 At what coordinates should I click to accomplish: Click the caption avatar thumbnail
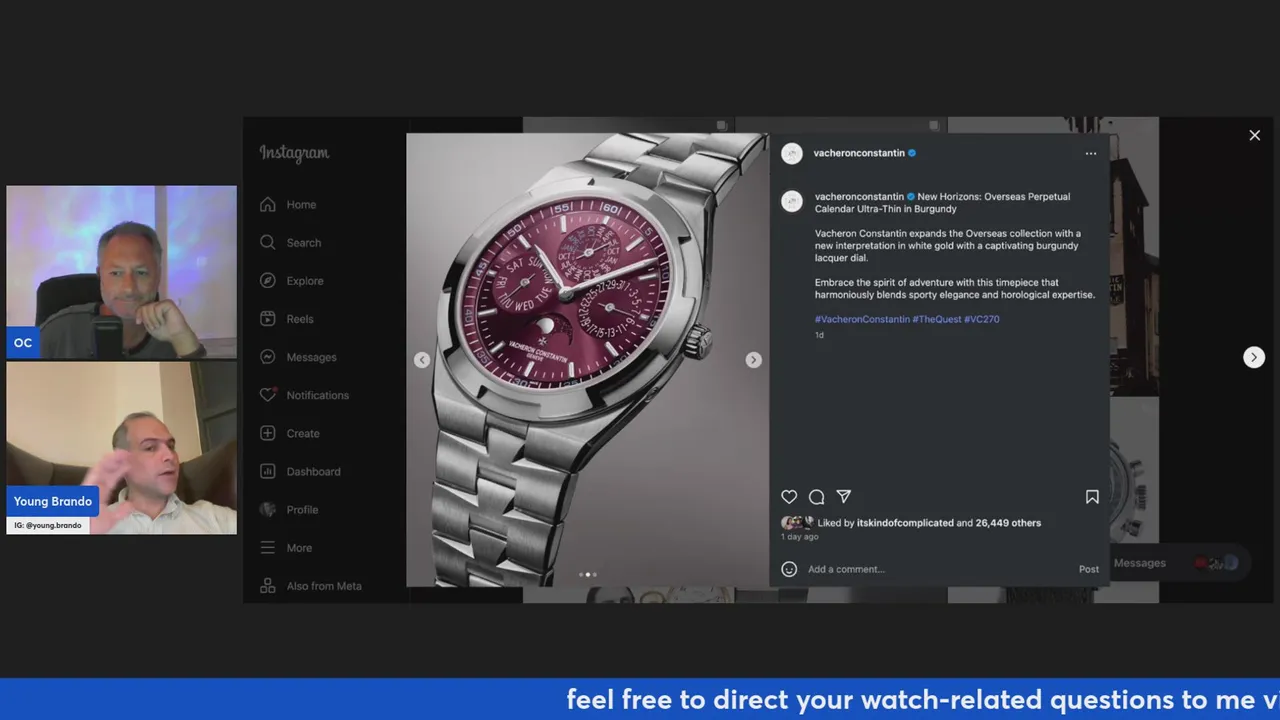(792, 201)
